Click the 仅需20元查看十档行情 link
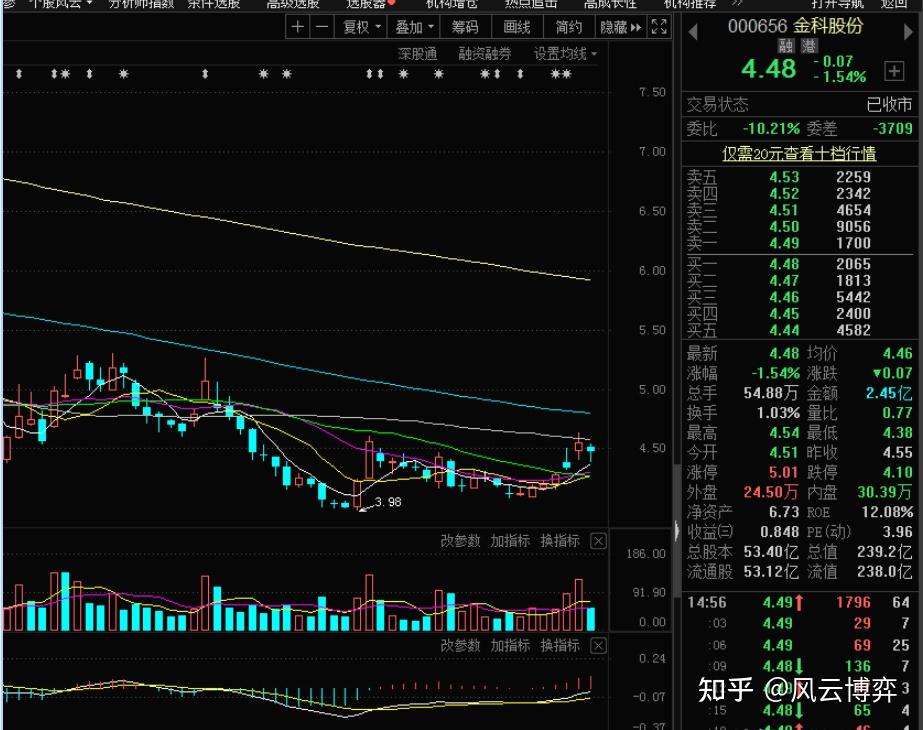 click(799, 153)
